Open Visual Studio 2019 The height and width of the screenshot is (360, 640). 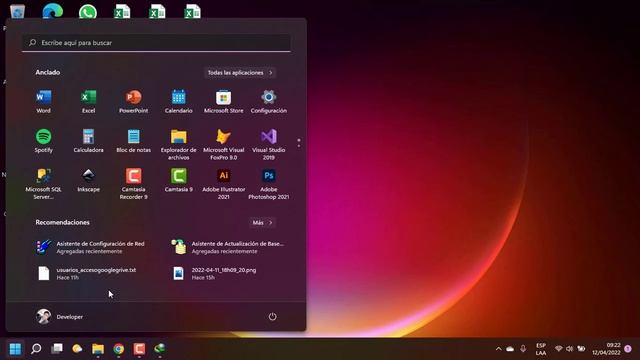pyautogui.click(x=269, y=144)
